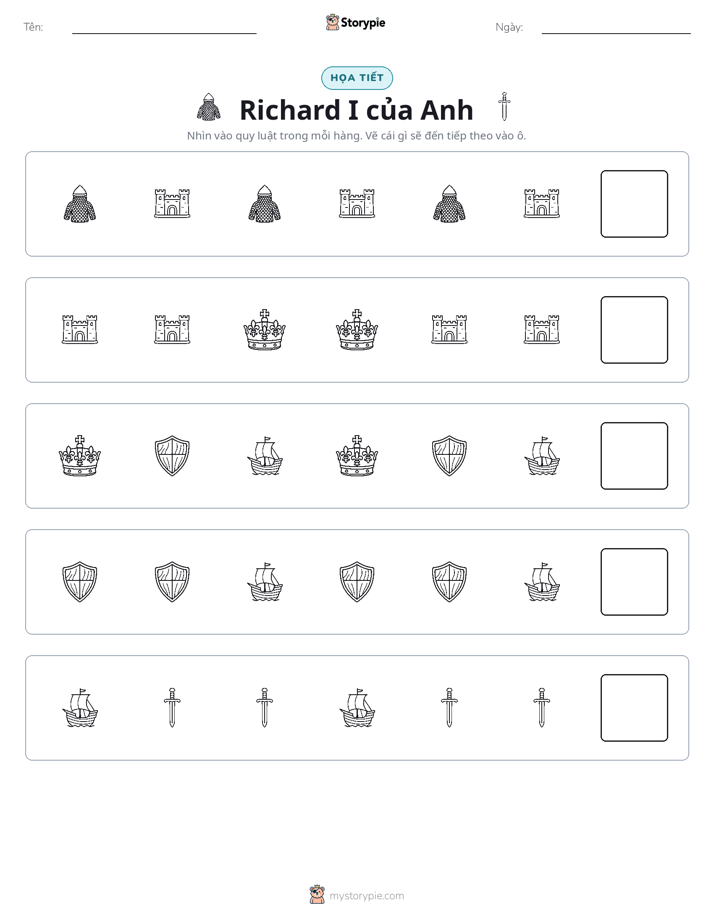Click the first crown in row two
Screen dimensions: 714x924
click(265, 329)
